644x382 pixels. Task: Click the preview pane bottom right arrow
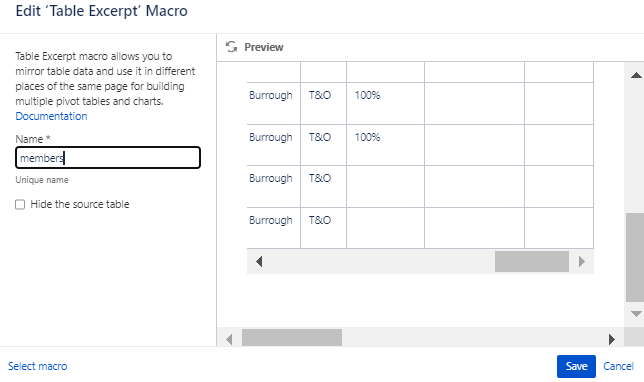[612, 339]
